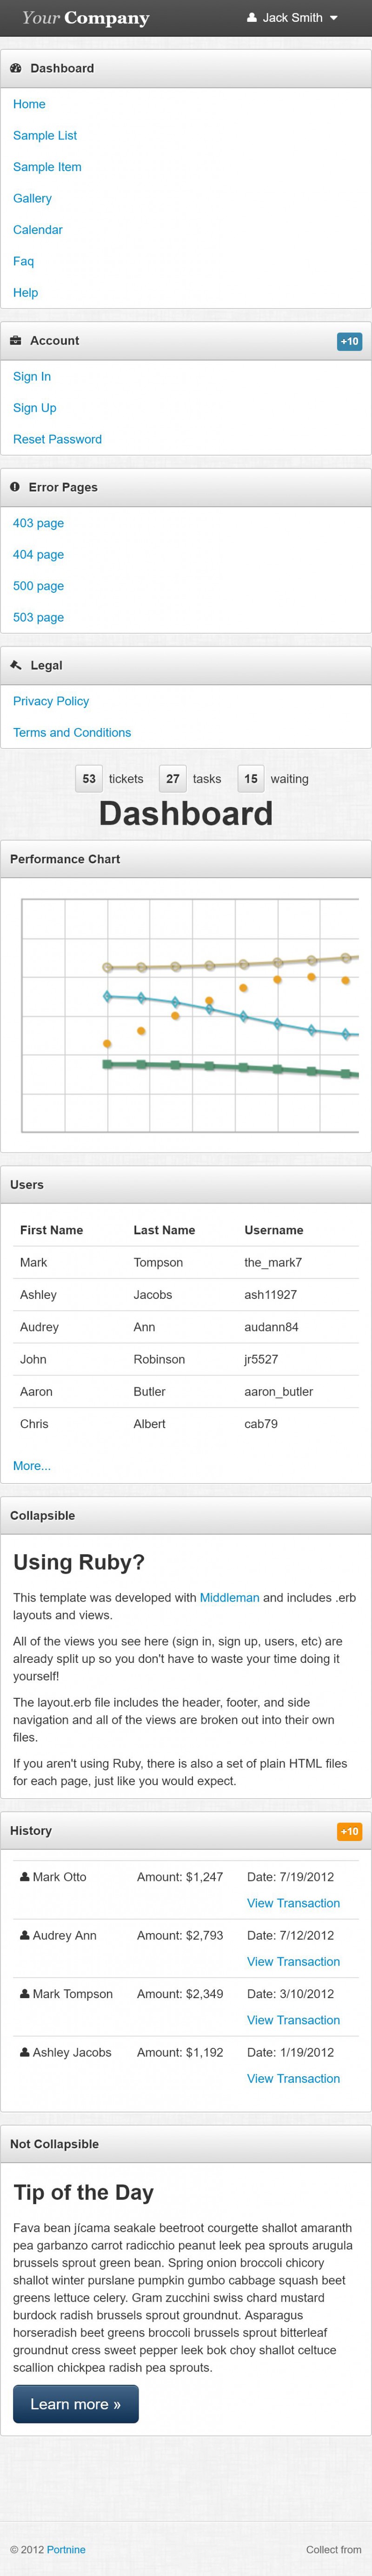372x2576 pixels.
Task: Click the Dashboard gauge icon
Action: [16, 68]
